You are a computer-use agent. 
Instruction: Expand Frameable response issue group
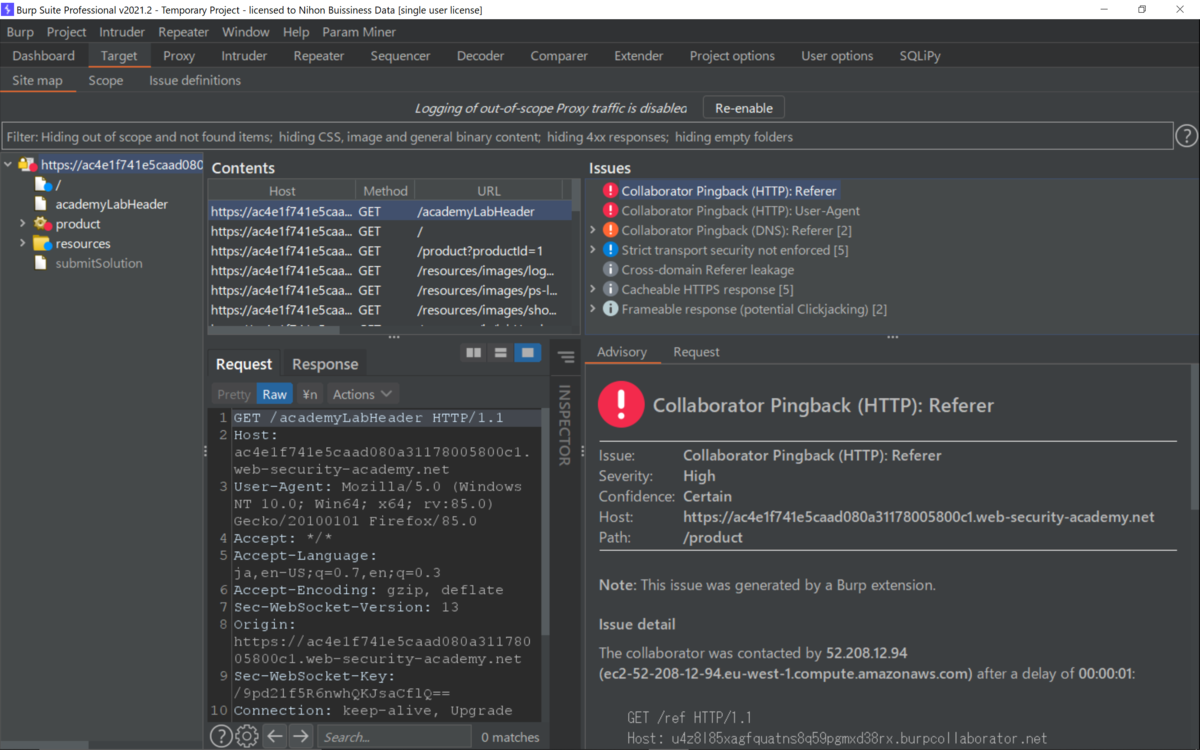coord(593,309)
